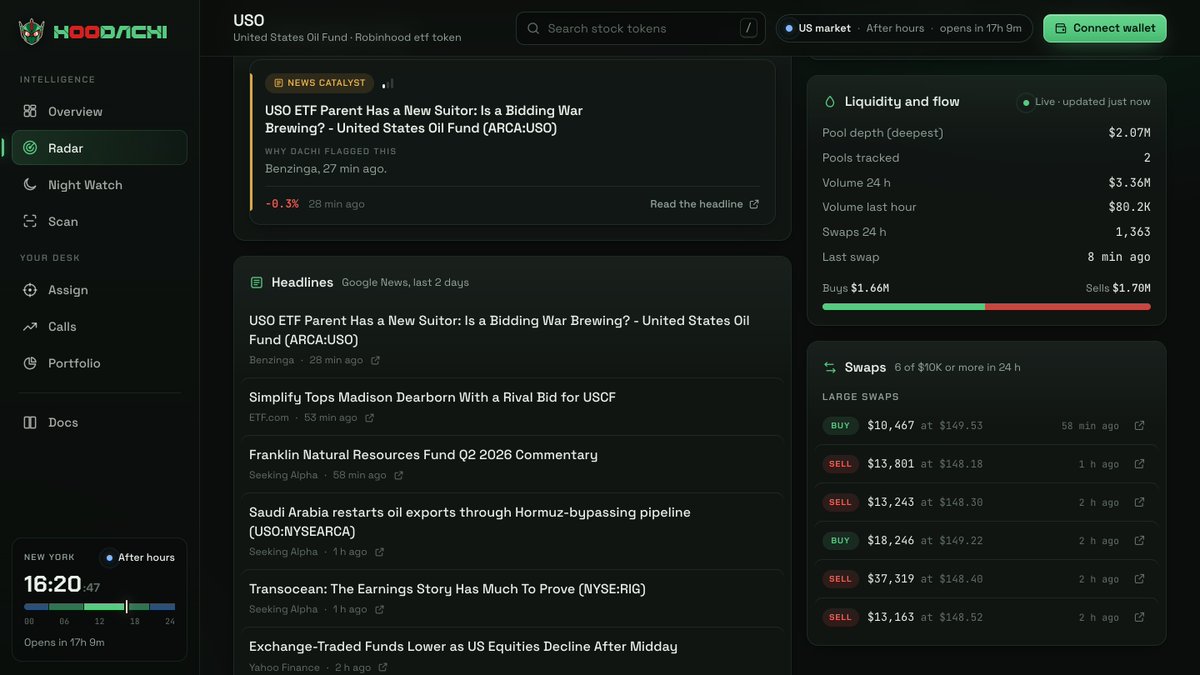Viewport: 1200px width, 675px height.
Task: Open link for SELL $37,319 swap
Action: coord(1139,579)
